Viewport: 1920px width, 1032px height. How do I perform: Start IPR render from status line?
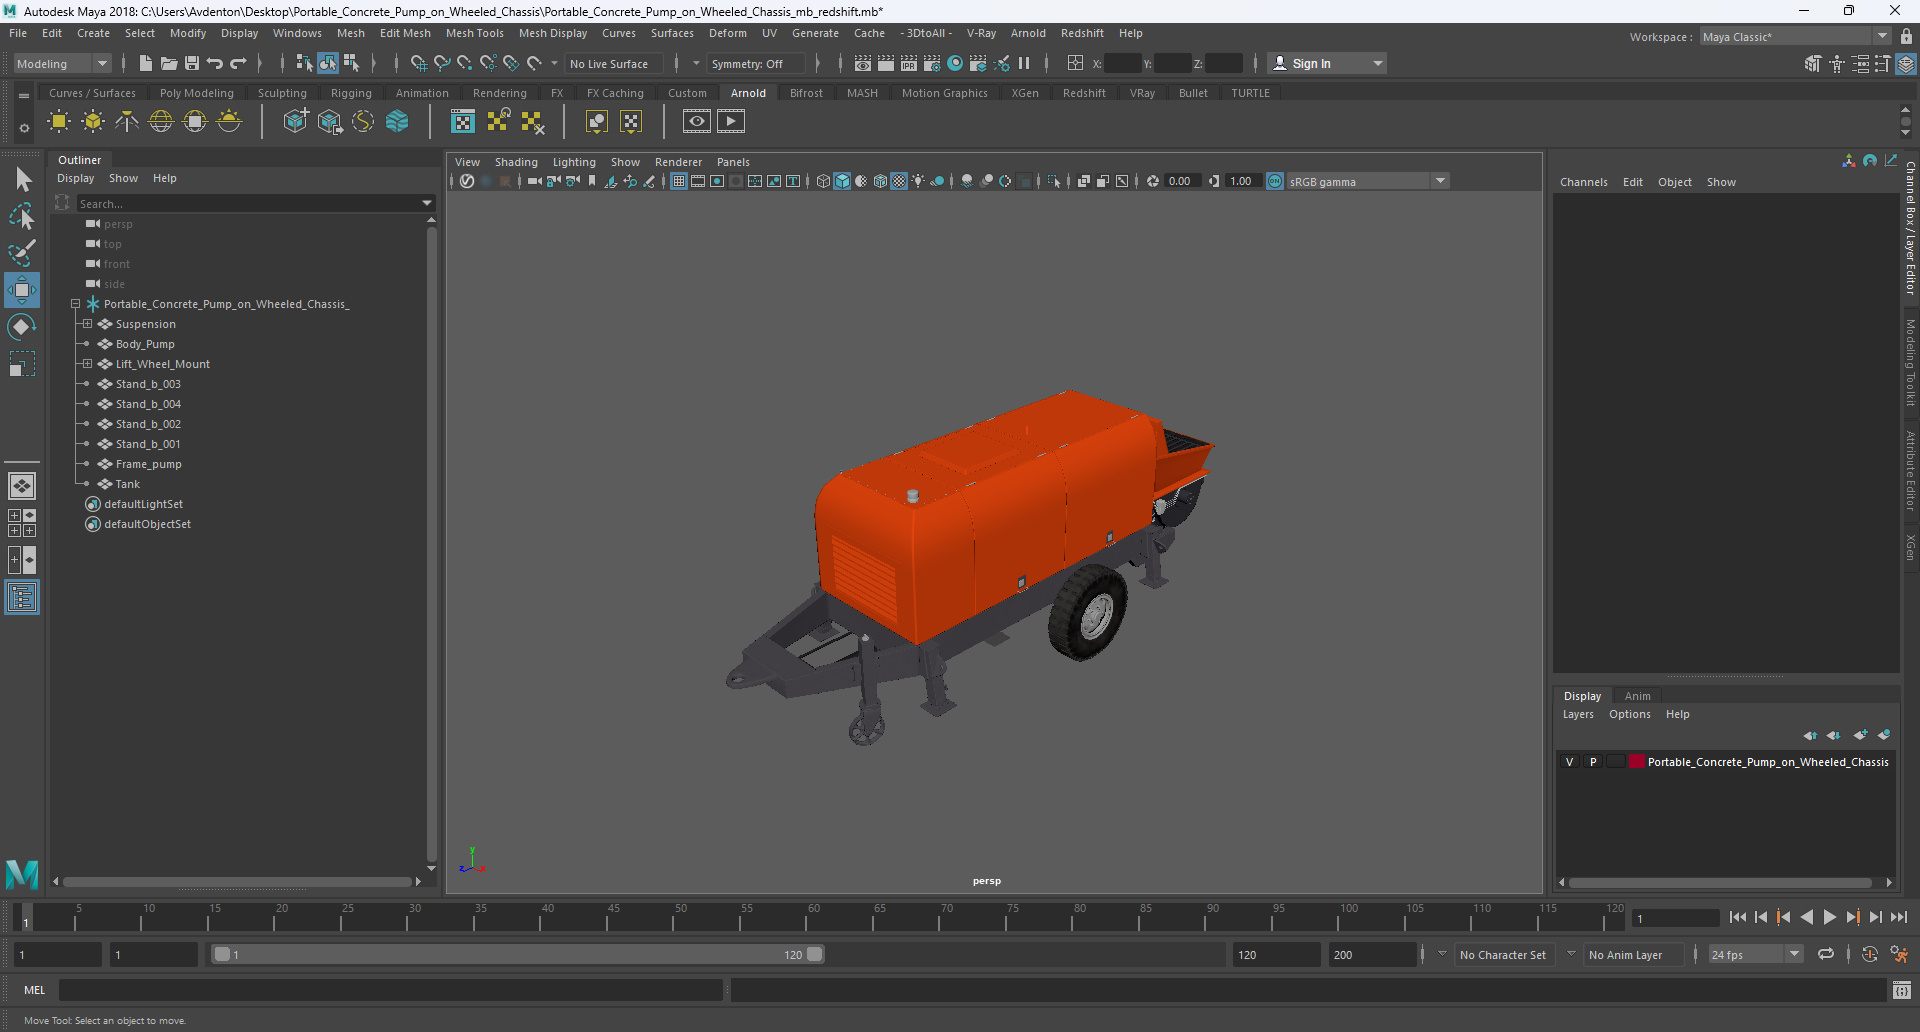(909, 63)
